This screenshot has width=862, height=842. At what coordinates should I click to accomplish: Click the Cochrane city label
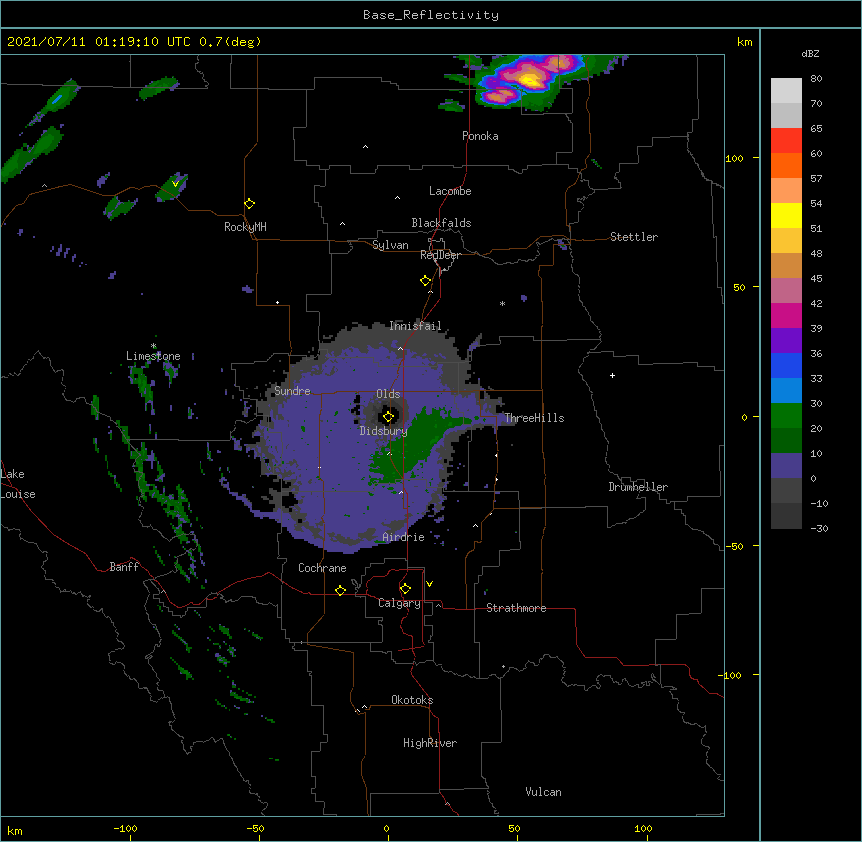click(x=322, y=568)
